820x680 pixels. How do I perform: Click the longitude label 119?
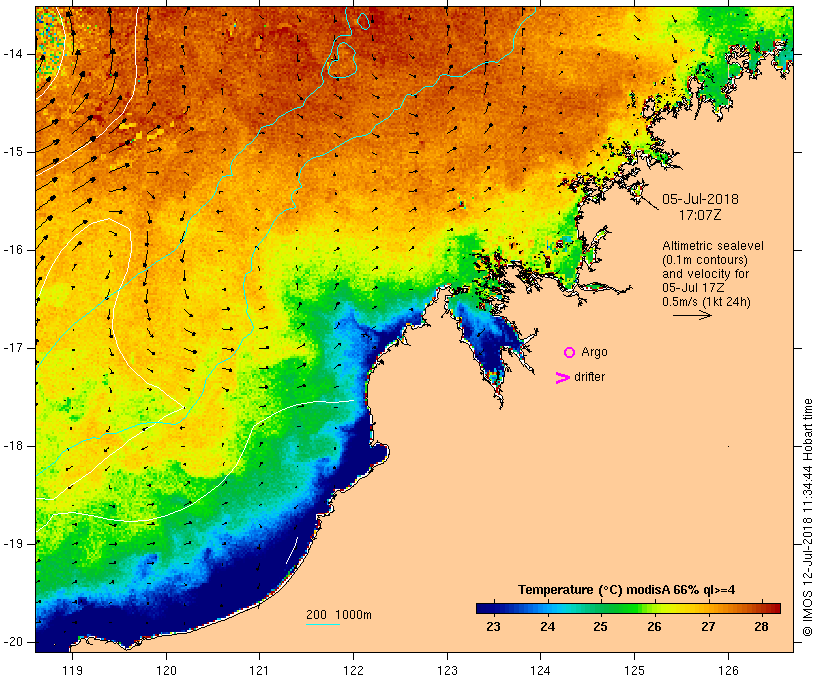72,671
